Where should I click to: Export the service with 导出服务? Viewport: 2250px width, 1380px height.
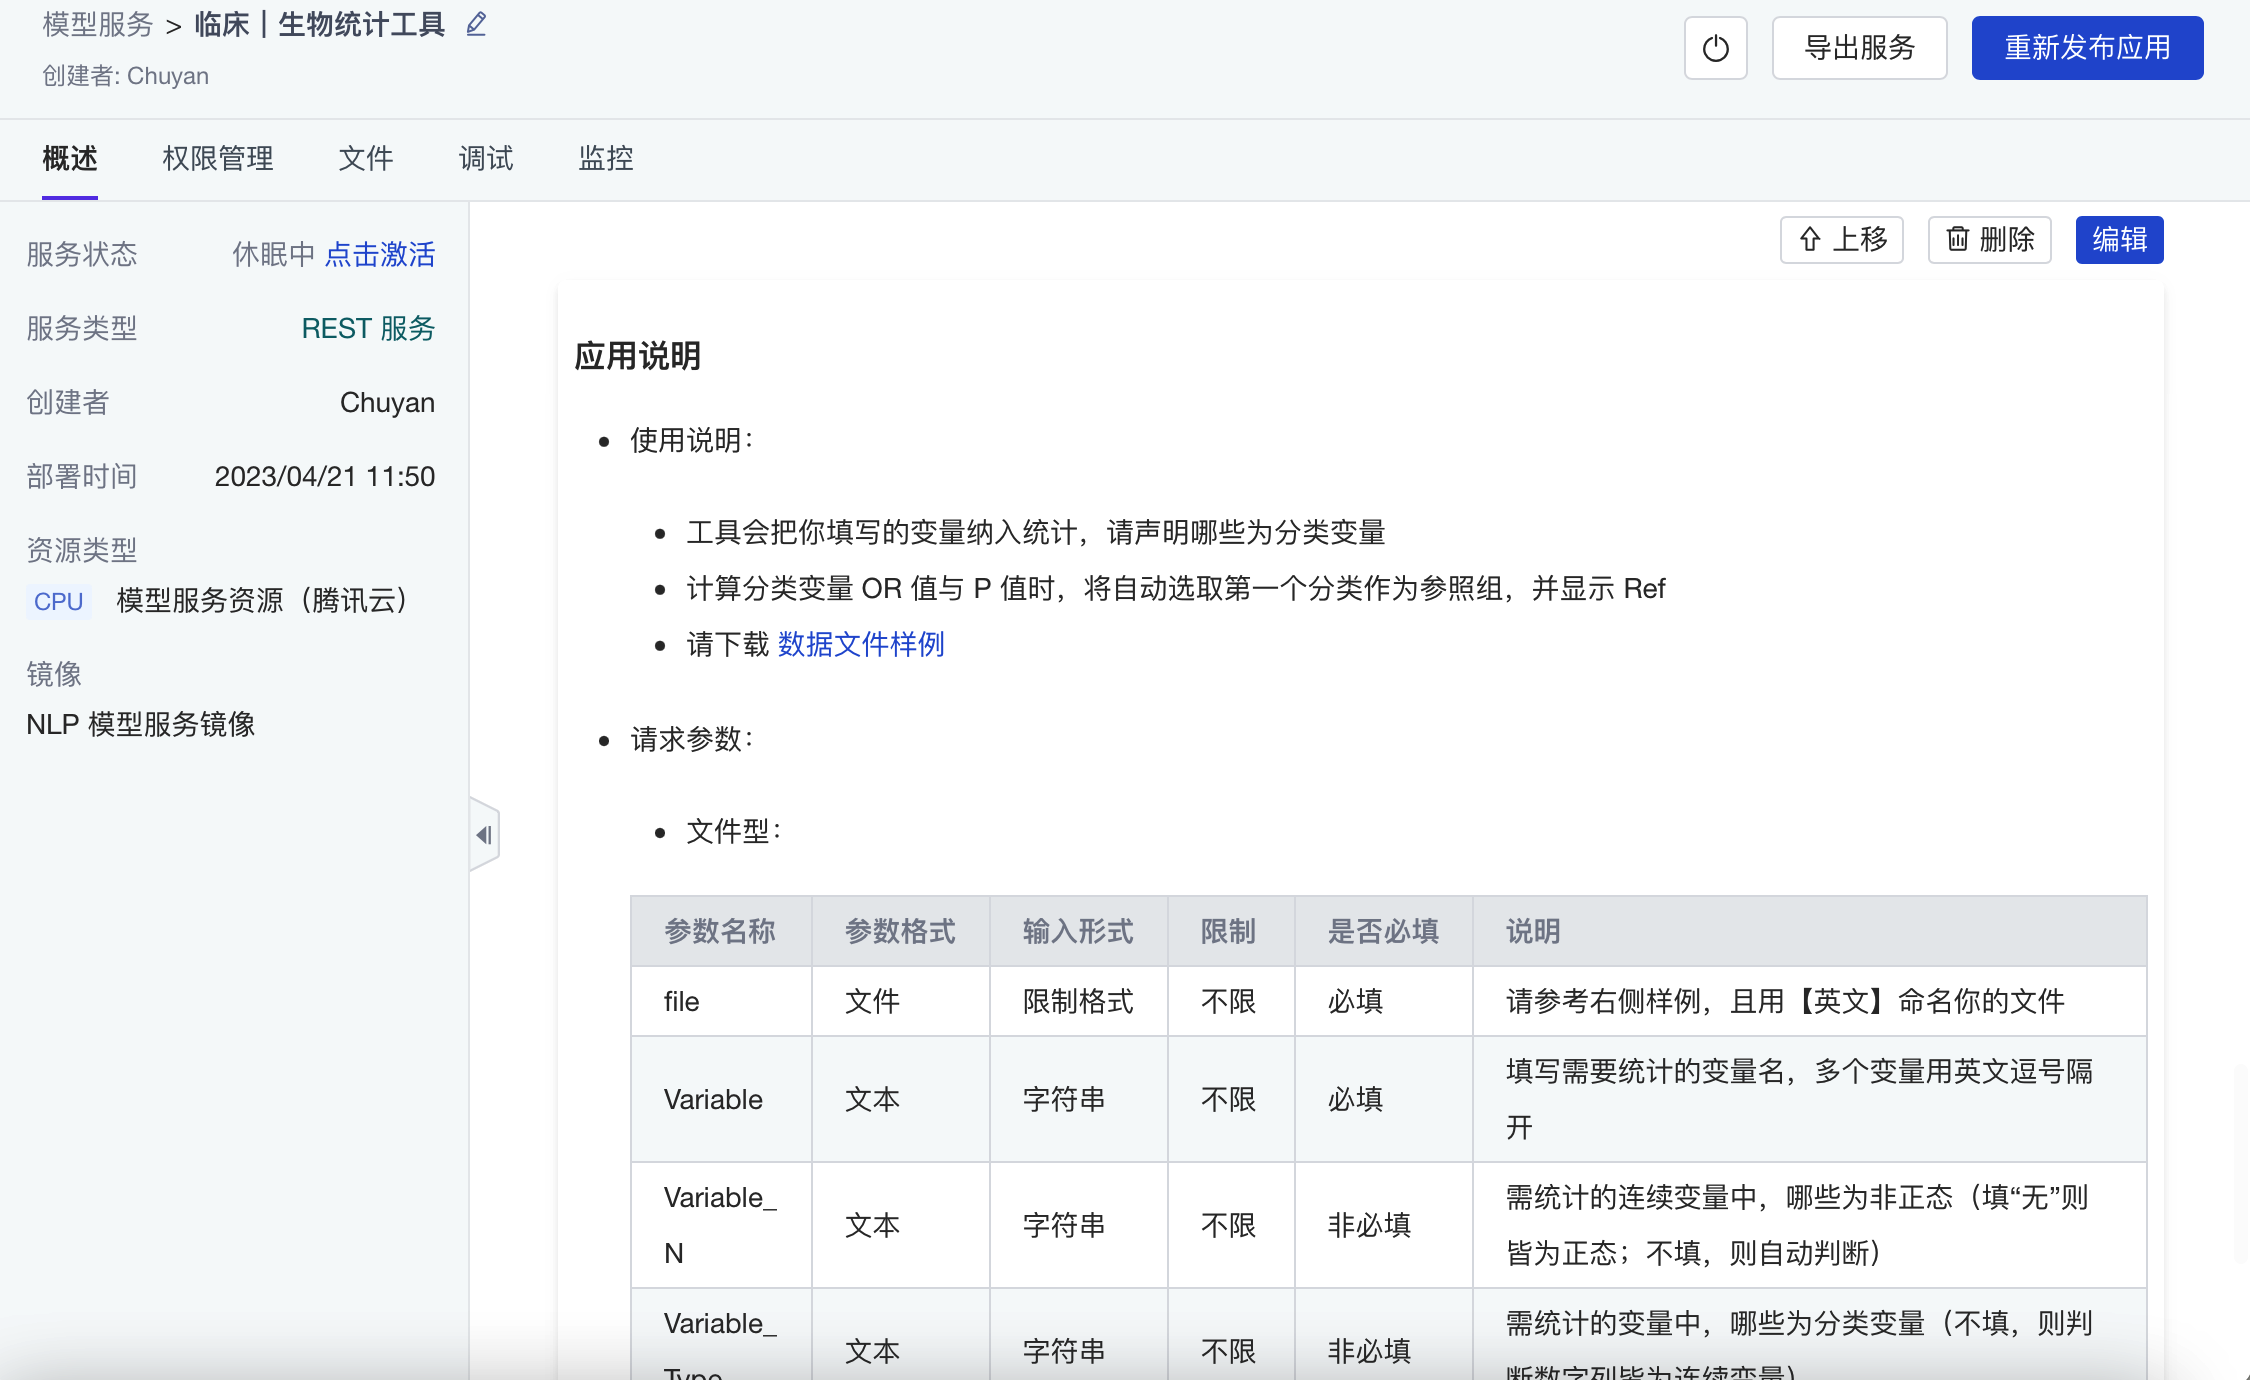click(x=1859, y=47)
